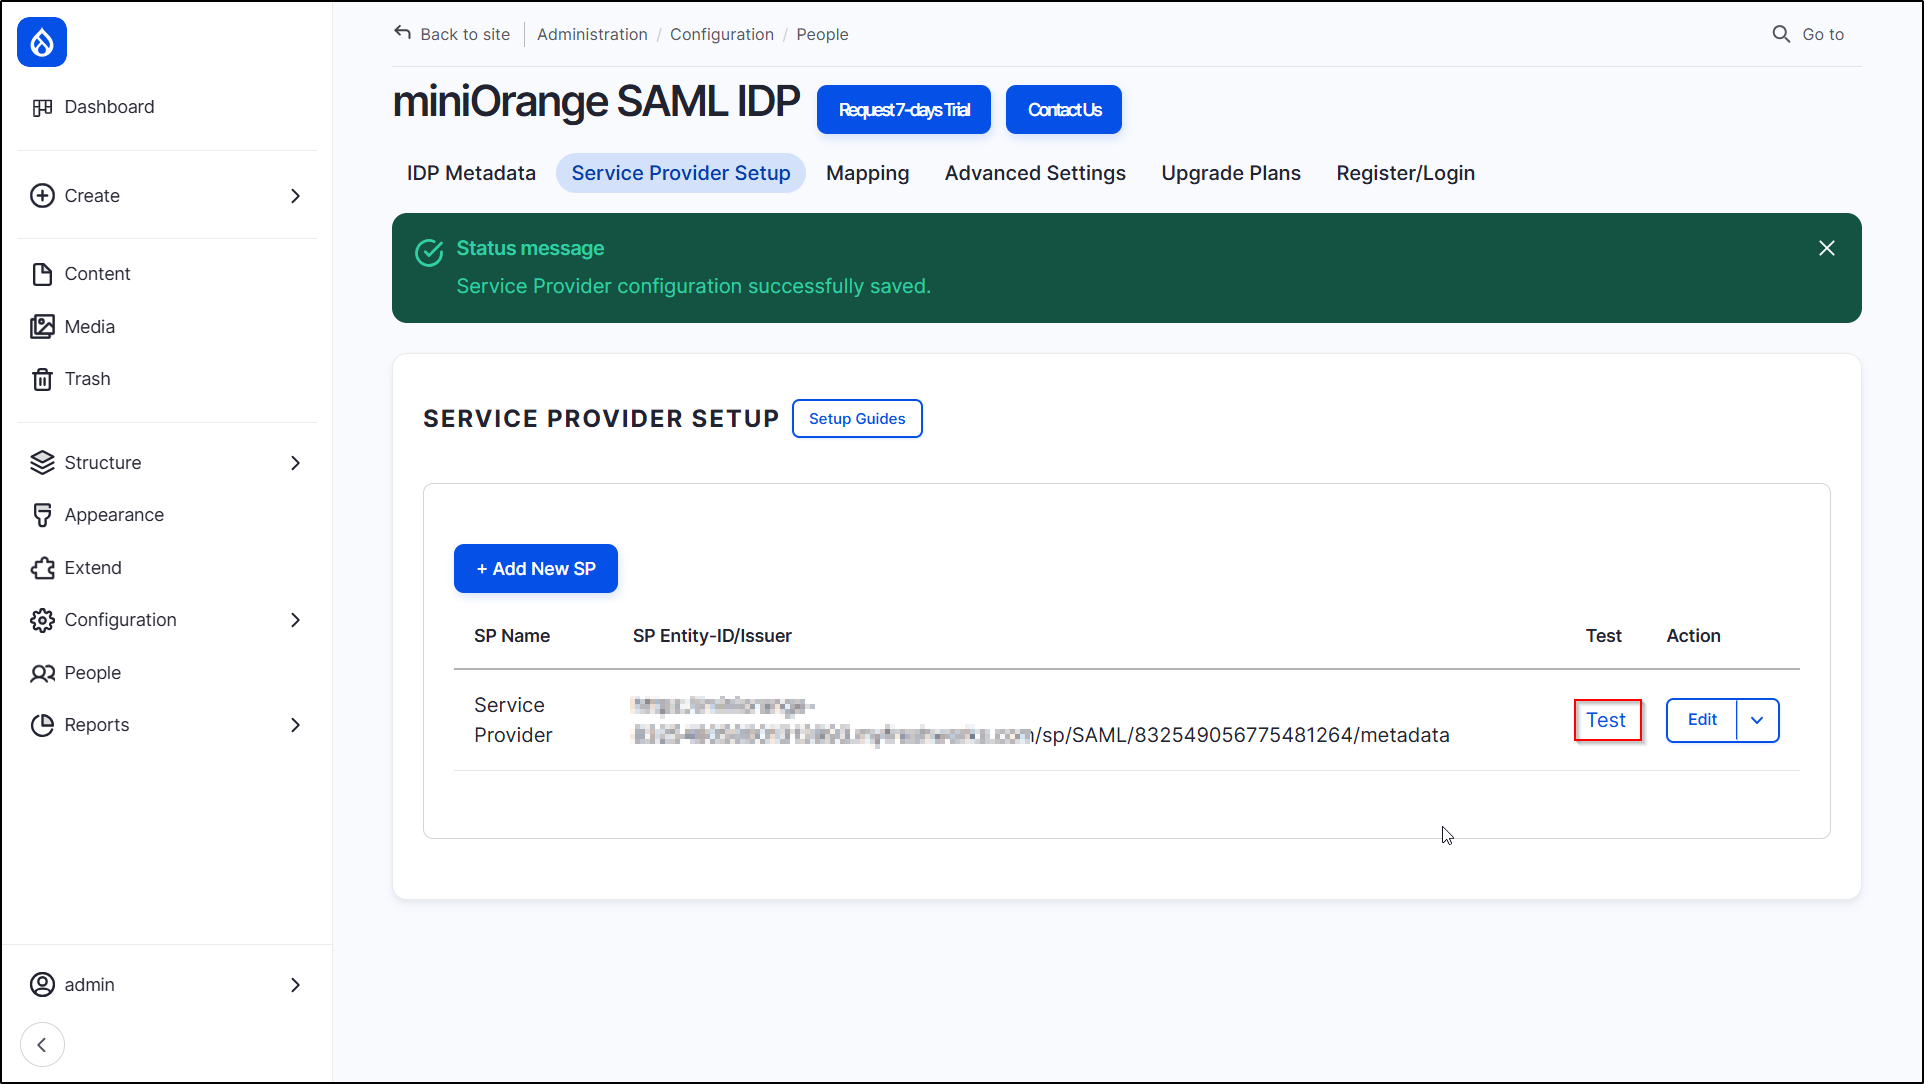Image resolution: width=1924 pixels, height=1084 pixels.
Task: Test the Service Provider connection
Action: pos(1606,720)
